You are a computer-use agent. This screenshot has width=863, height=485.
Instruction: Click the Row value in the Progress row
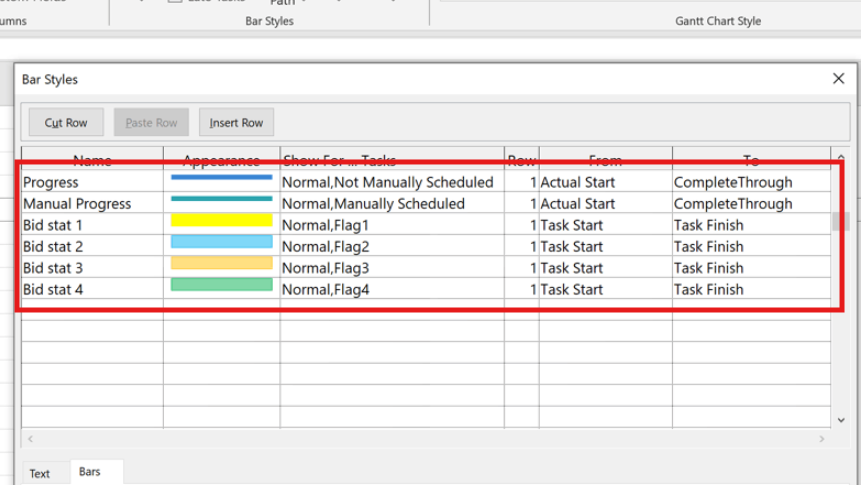pos(522,182)
